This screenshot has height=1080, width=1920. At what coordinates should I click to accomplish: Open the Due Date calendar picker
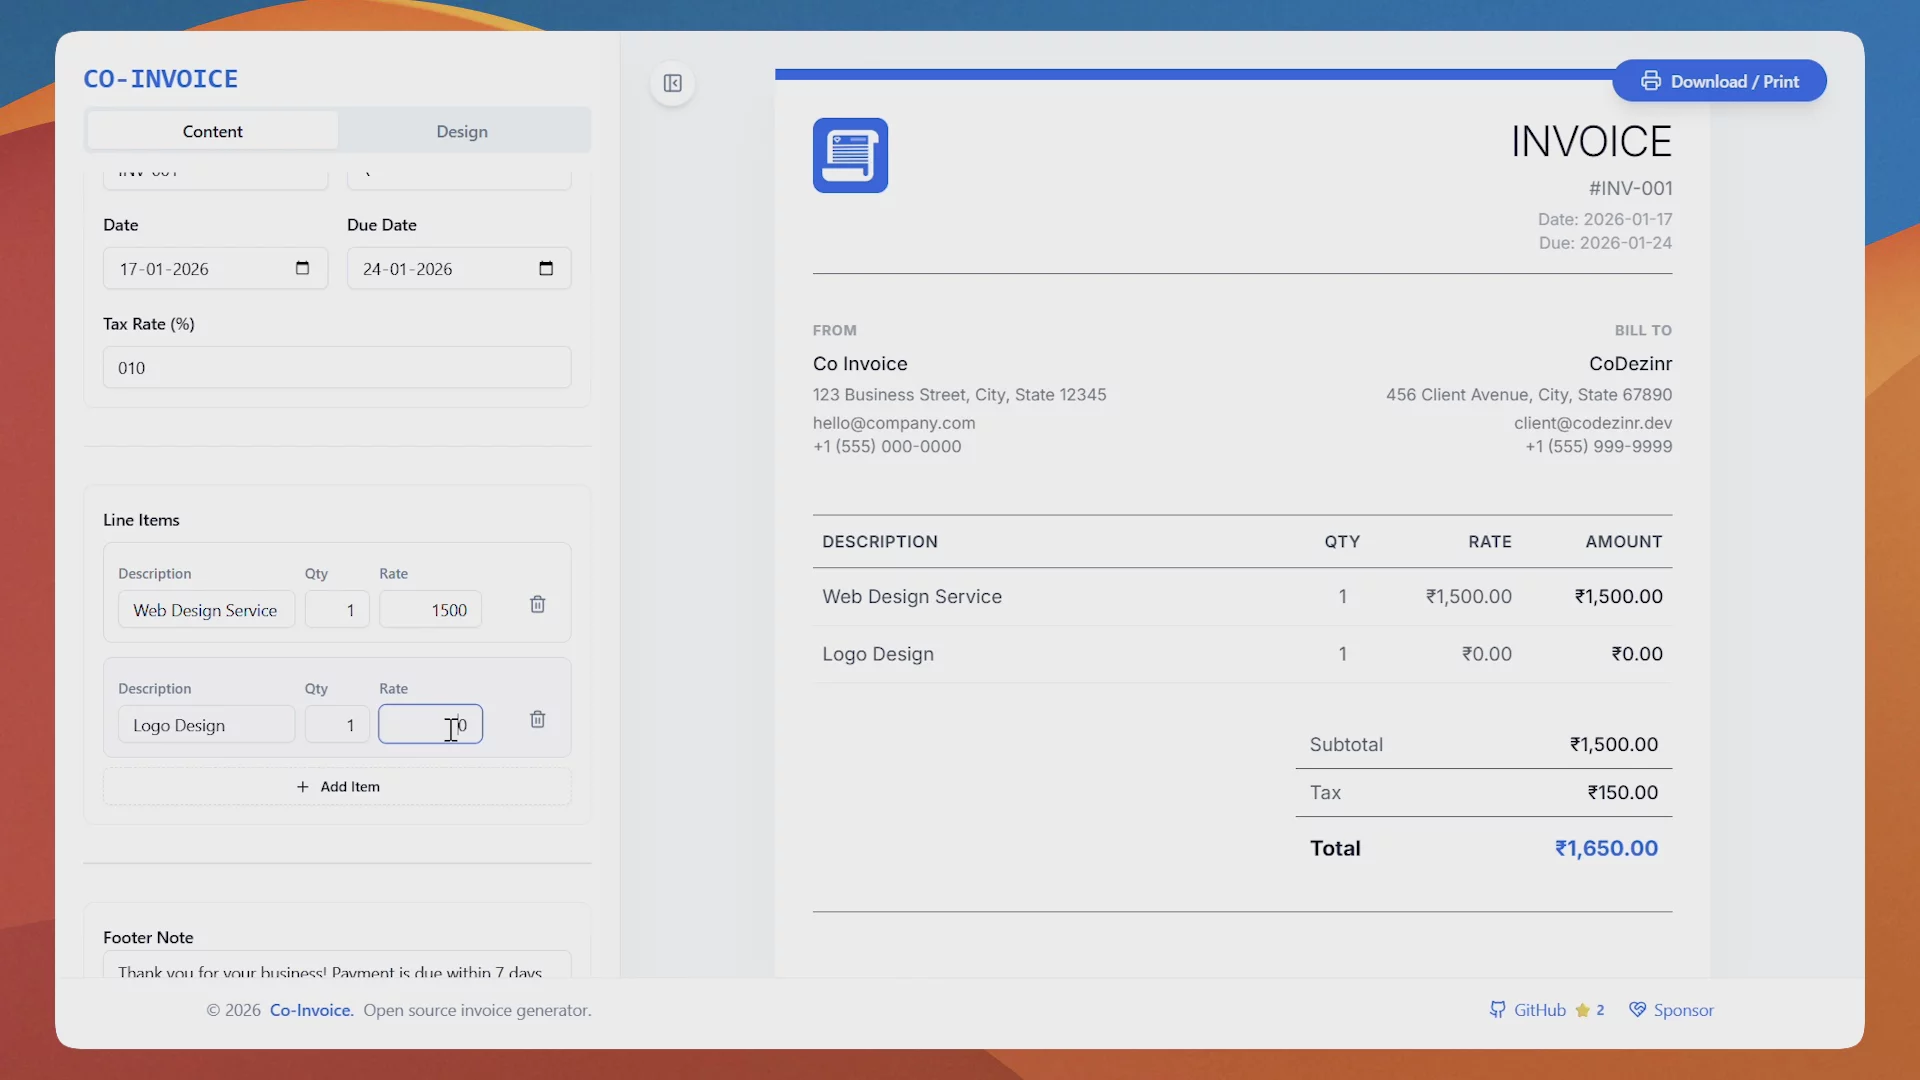click(x=545, y=268)
